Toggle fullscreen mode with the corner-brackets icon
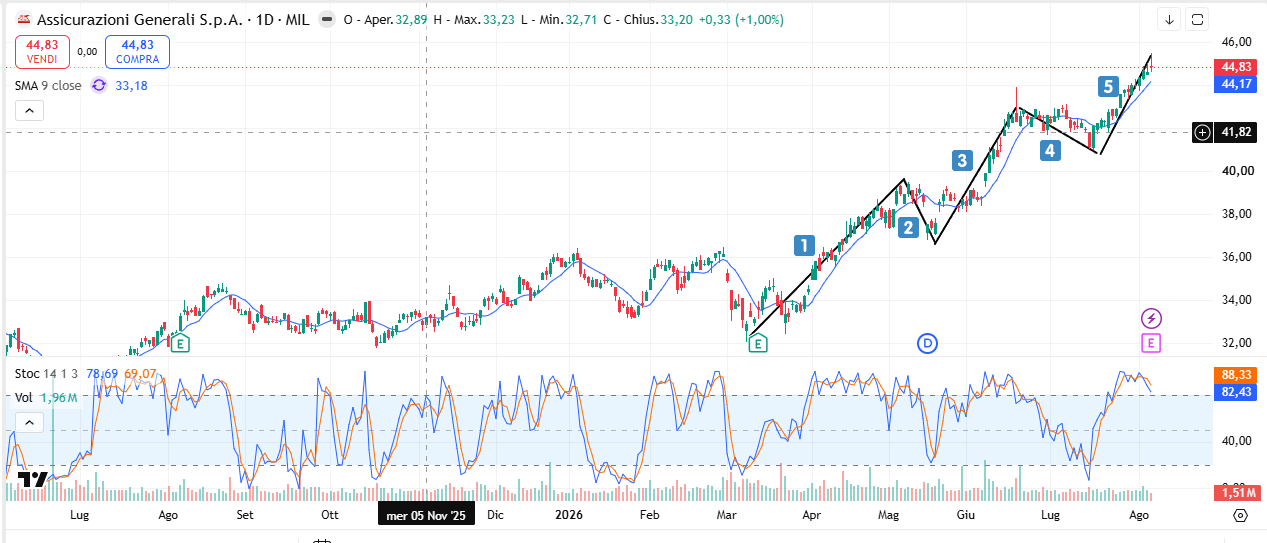This screenshot has width=1267, height=543. coord(1198,19)
